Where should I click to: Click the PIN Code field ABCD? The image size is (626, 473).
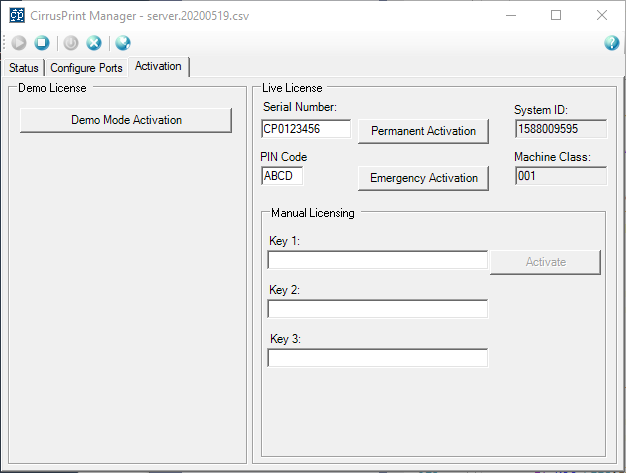[282, 176]
